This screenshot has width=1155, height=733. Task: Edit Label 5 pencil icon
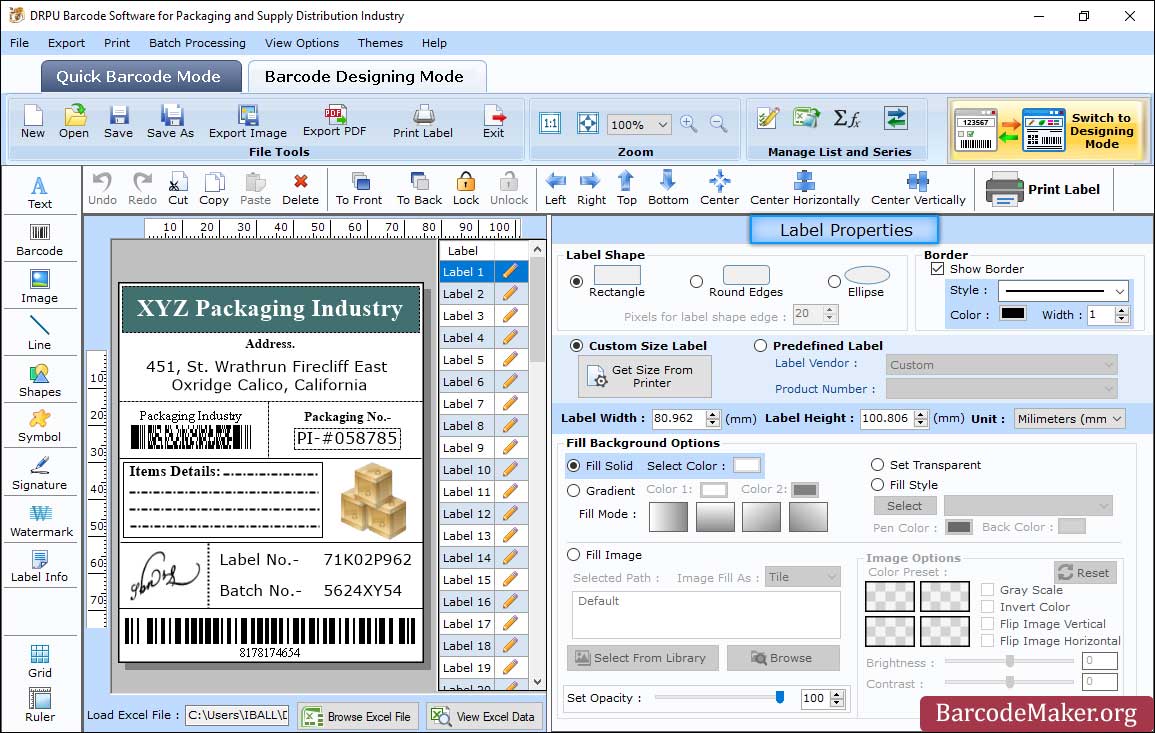click(510, 360)
